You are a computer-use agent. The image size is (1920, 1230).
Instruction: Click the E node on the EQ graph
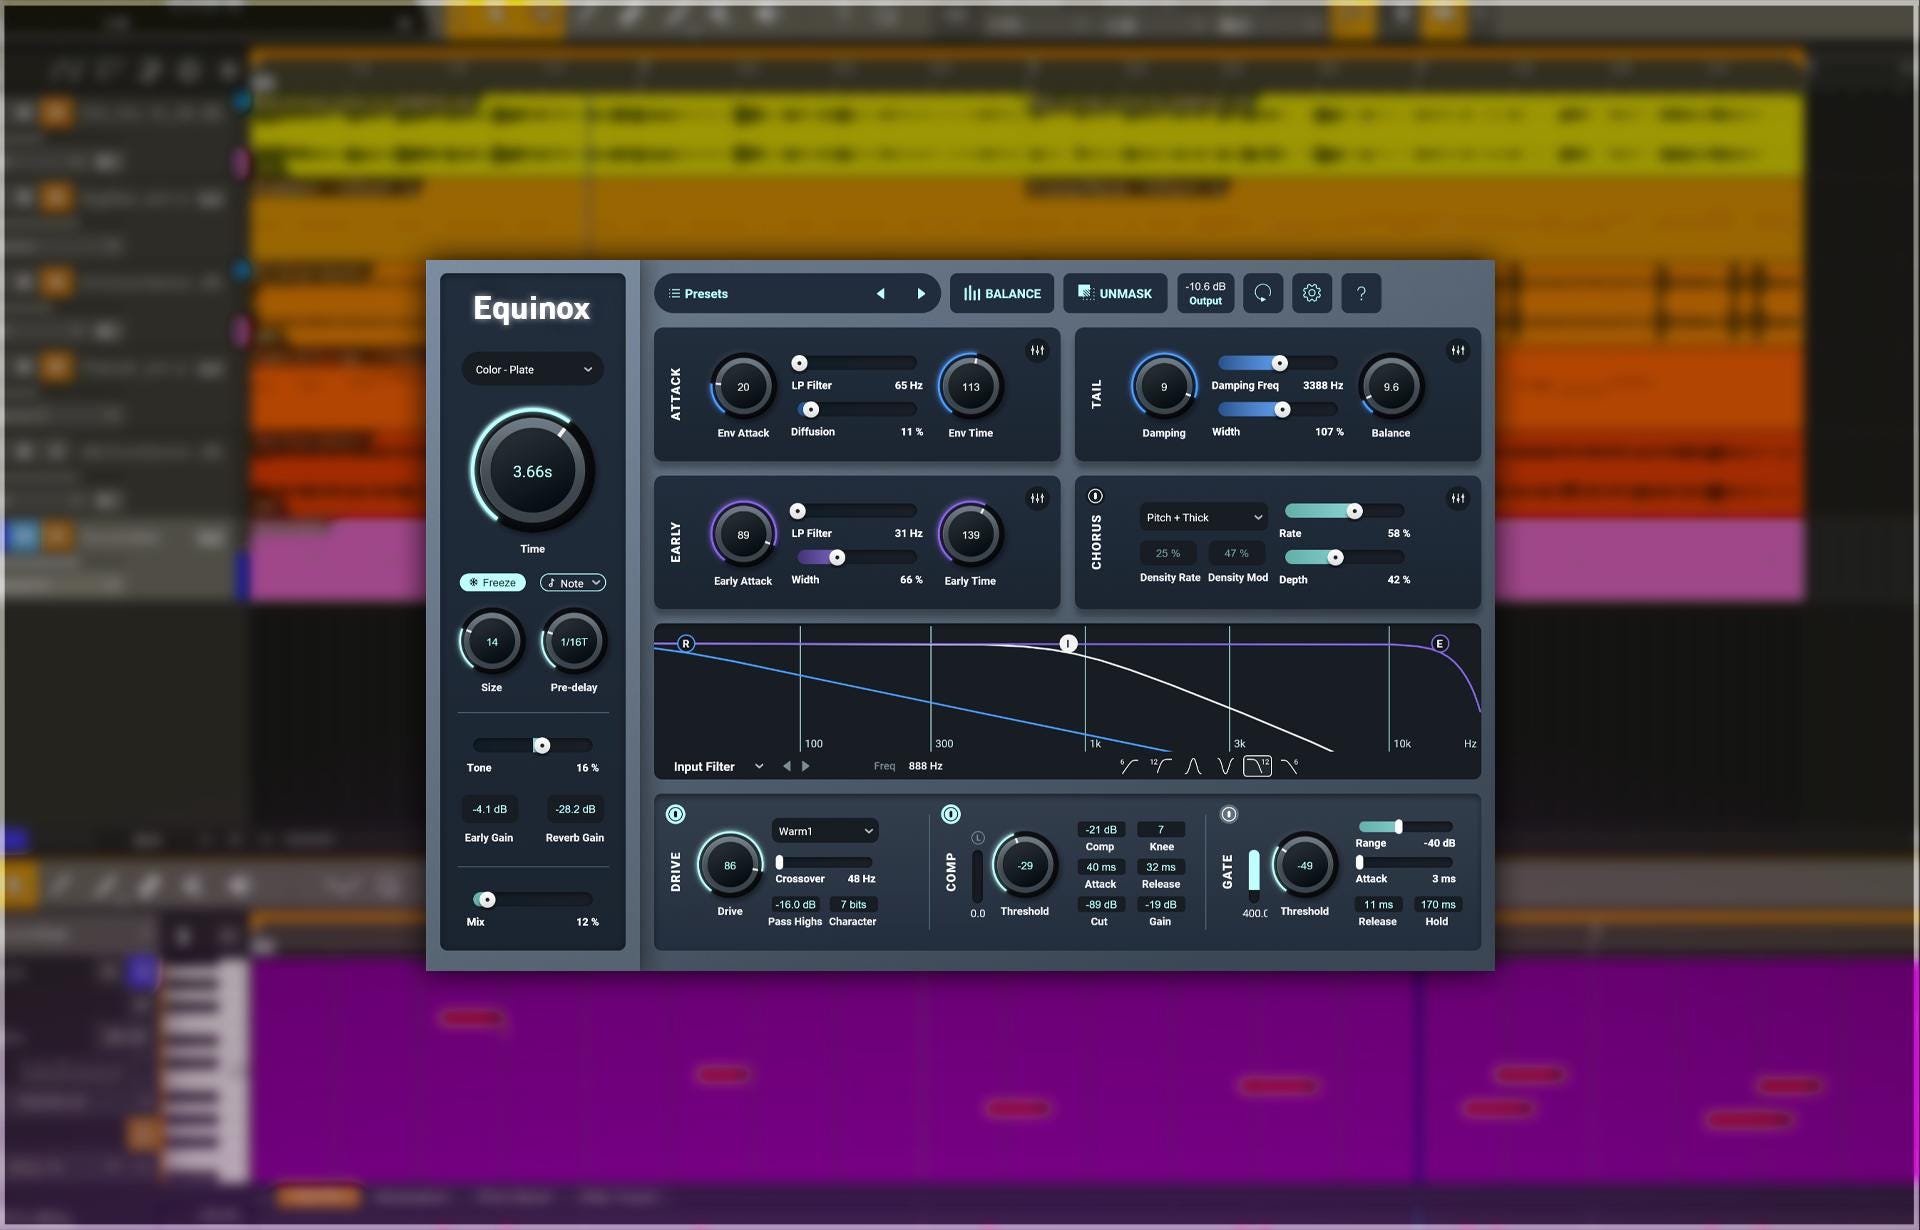coord(1440,643)
